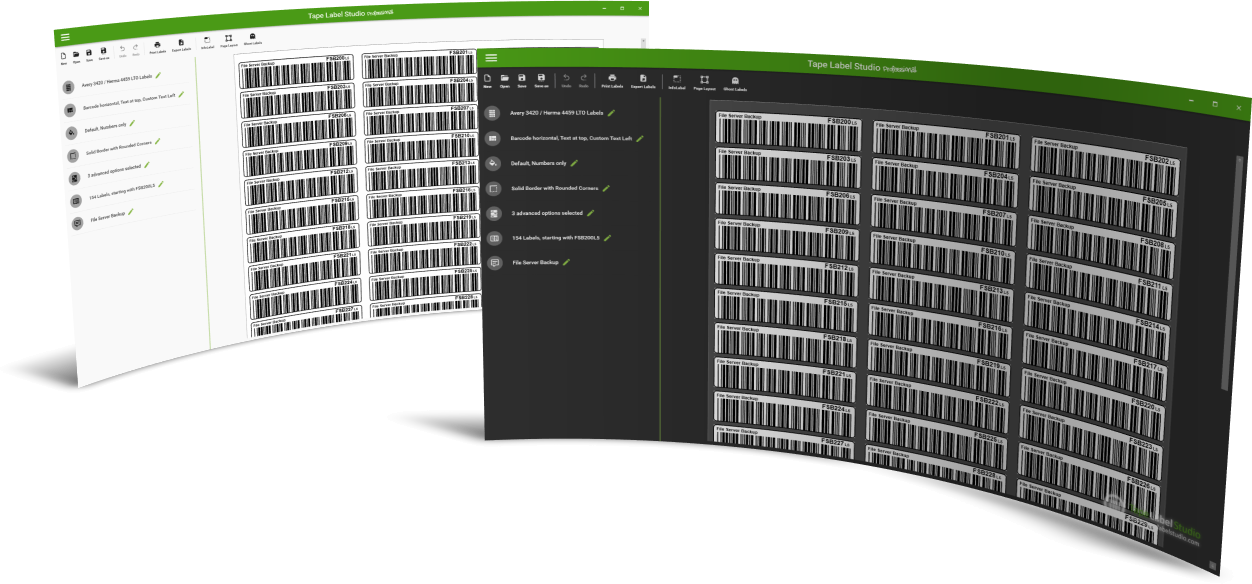Viewport: 1252px width, 584px height.
Task: Click custom text icon beside File Server Backup, dark window
Action: point(493,262)
